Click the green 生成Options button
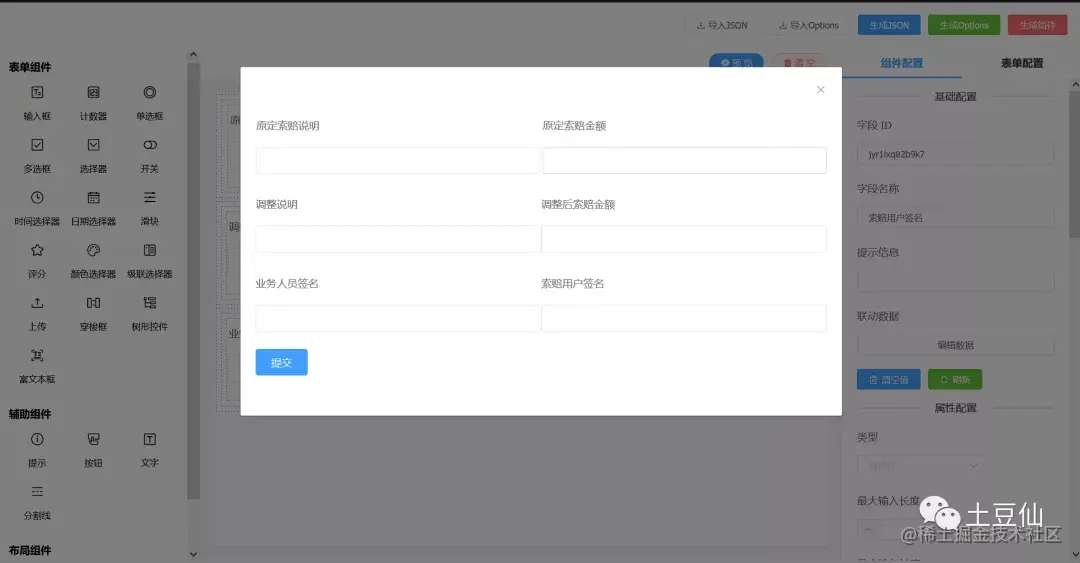The image size is (1080, 563). coord(964,25)
